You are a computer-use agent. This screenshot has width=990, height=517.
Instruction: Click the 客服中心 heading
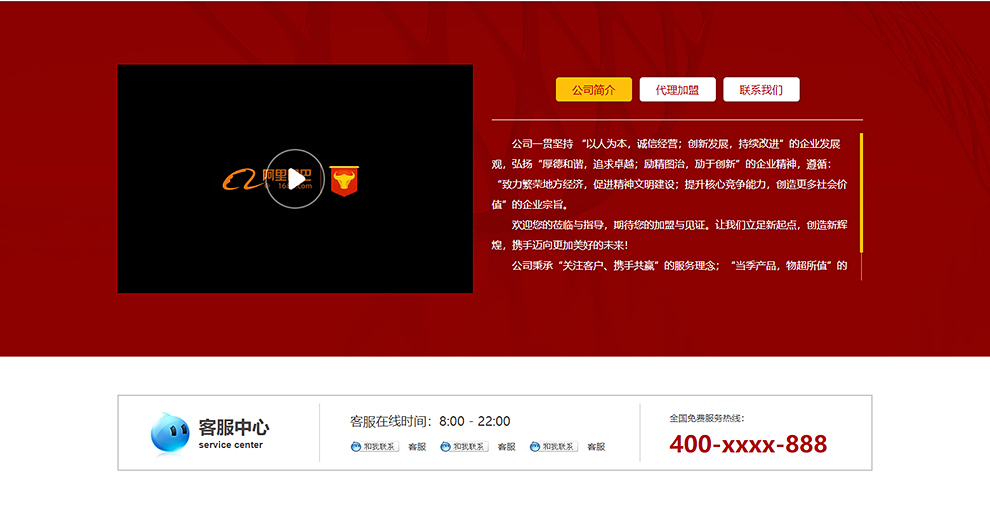tap(234, 427)
